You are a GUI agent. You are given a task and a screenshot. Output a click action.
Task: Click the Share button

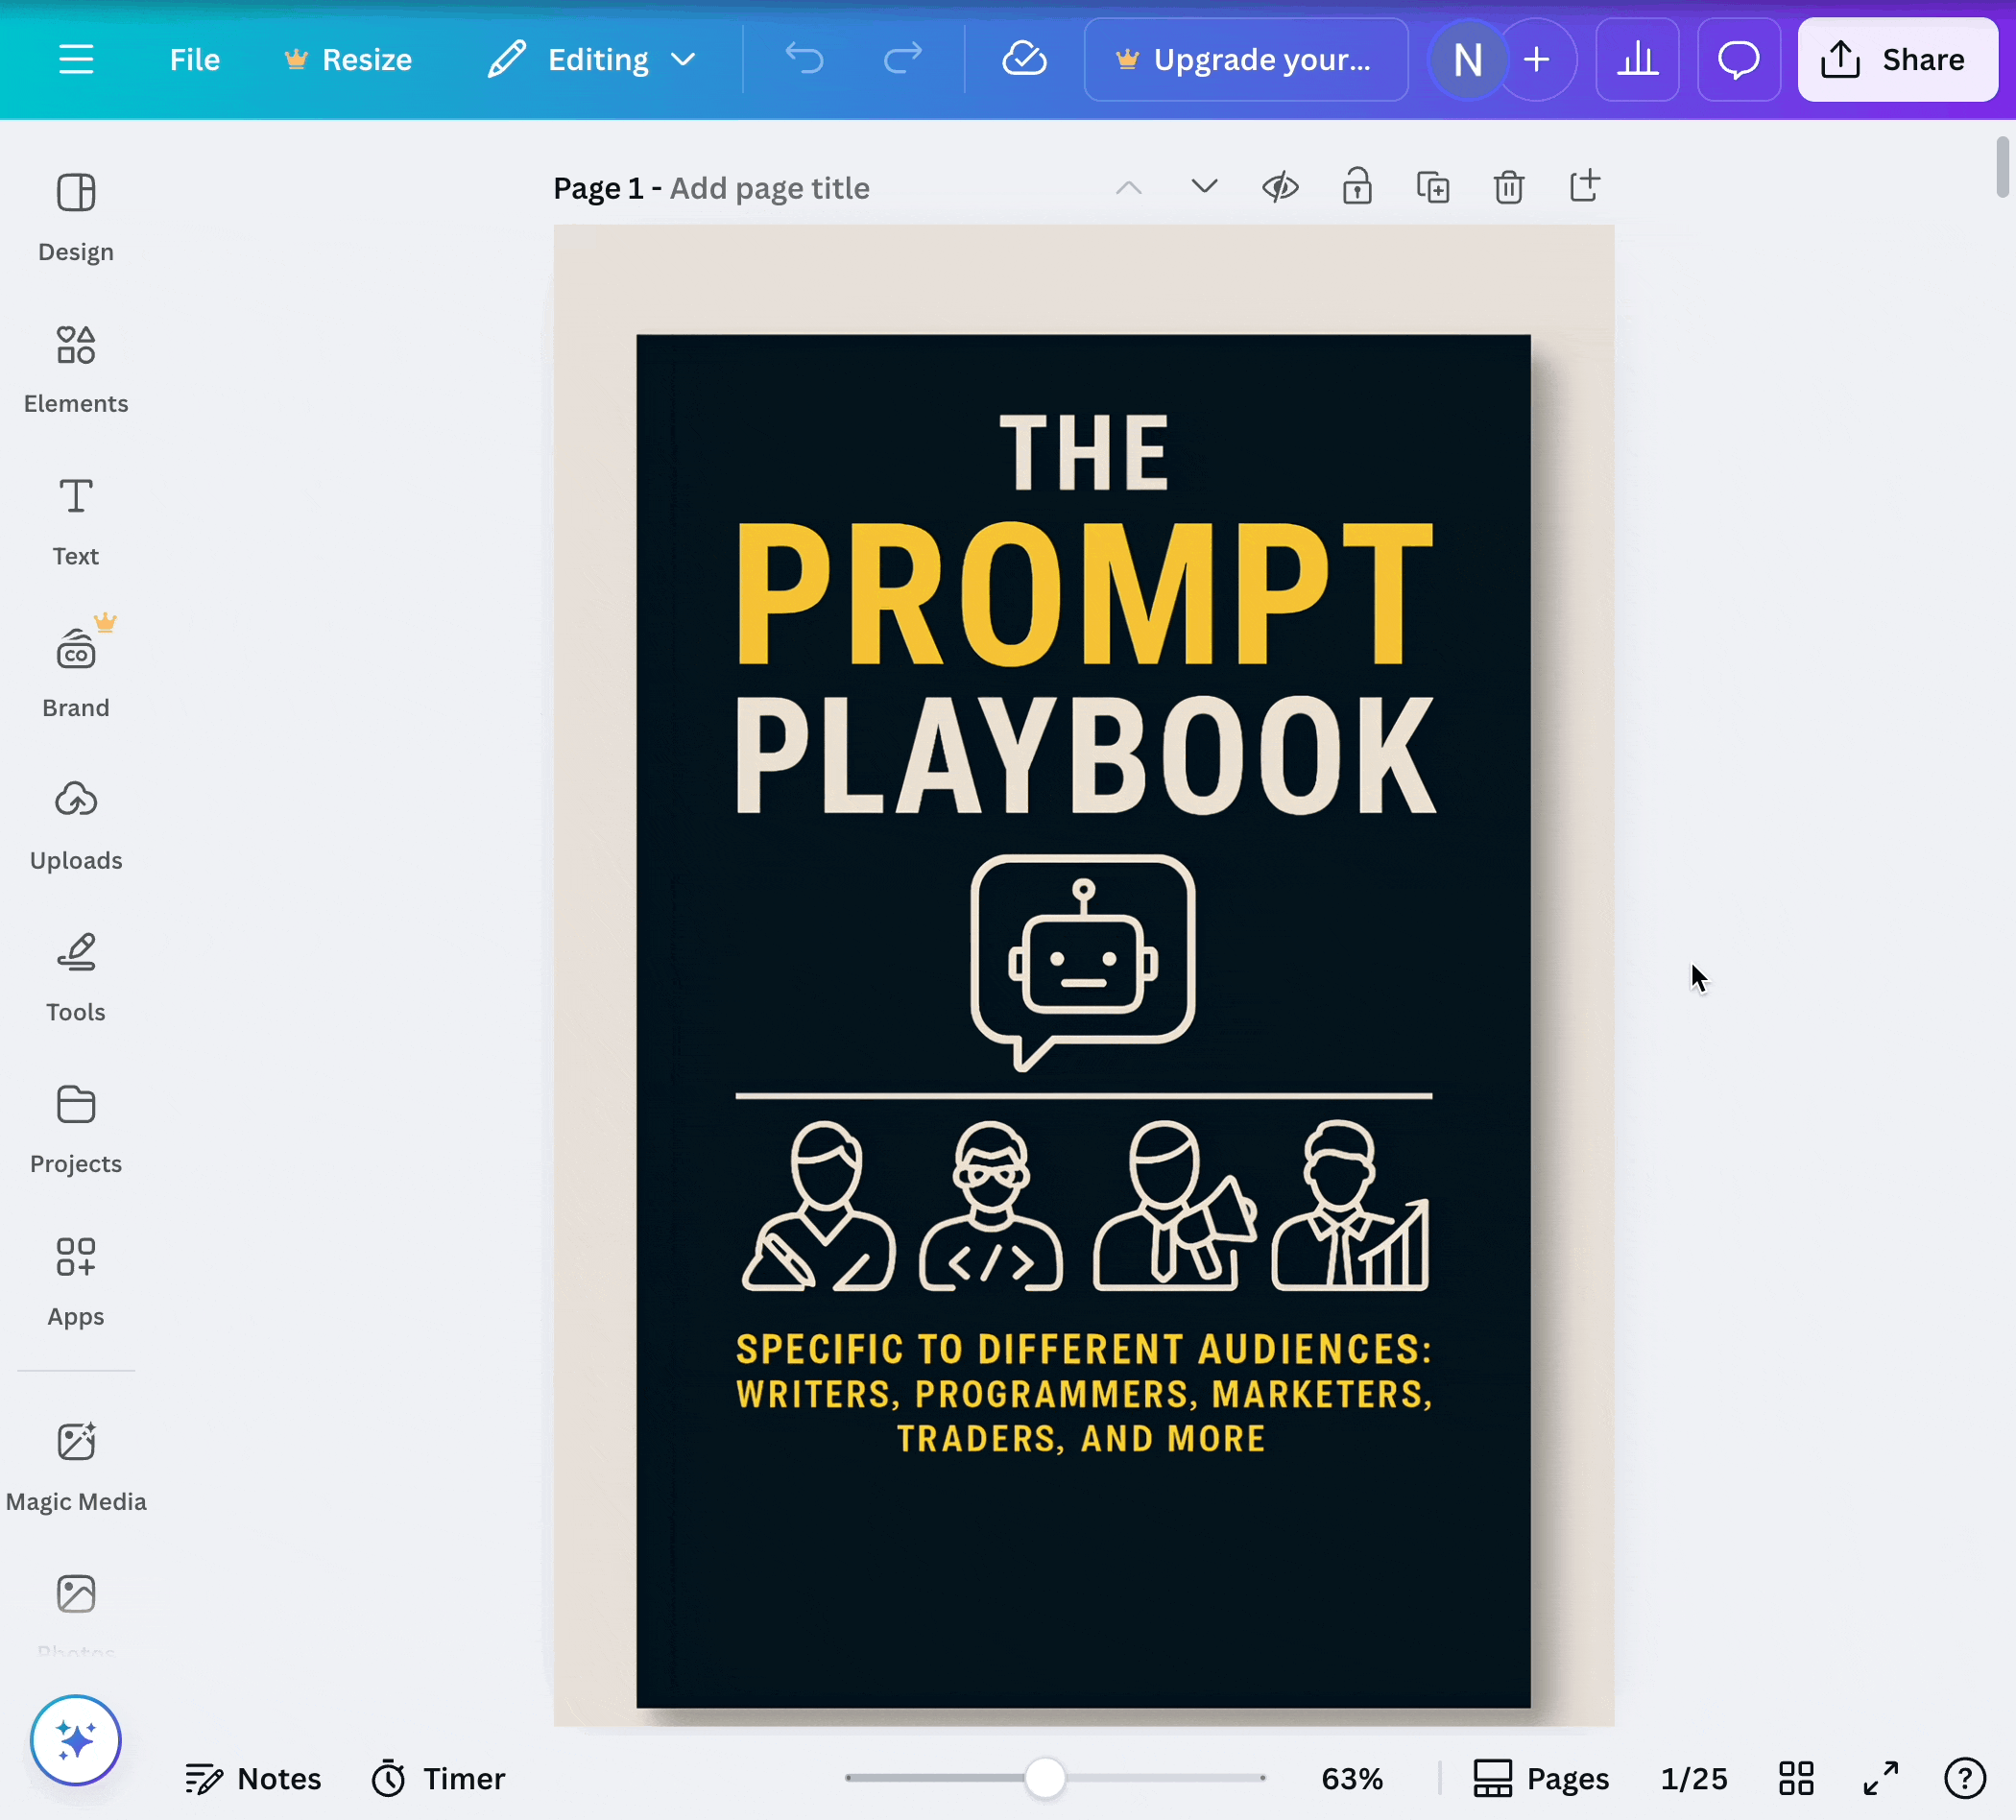coord(1896,60)
